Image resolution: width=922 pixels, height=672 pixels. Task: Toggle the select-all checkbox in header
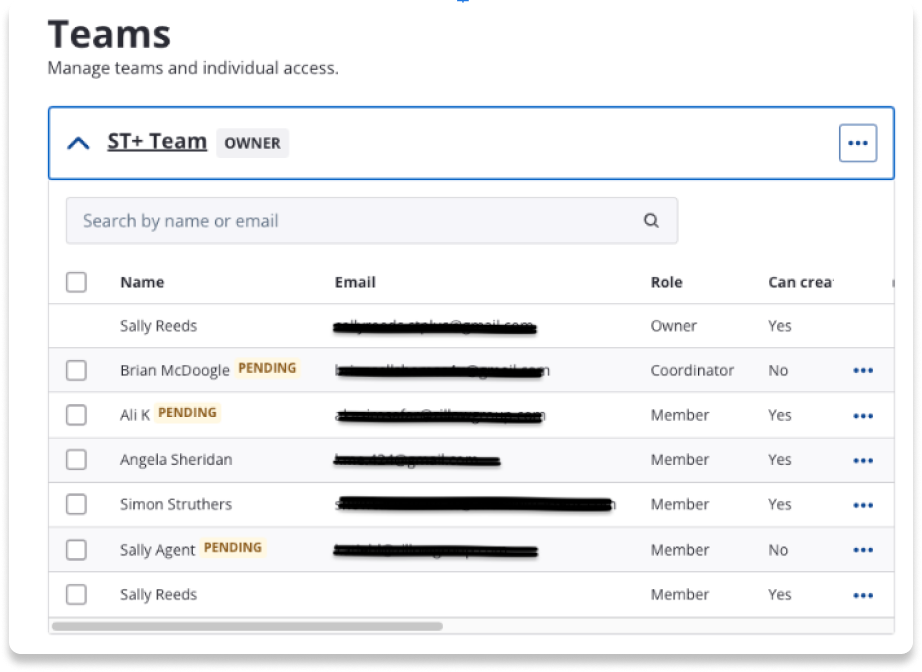click(x=77, y=282)
